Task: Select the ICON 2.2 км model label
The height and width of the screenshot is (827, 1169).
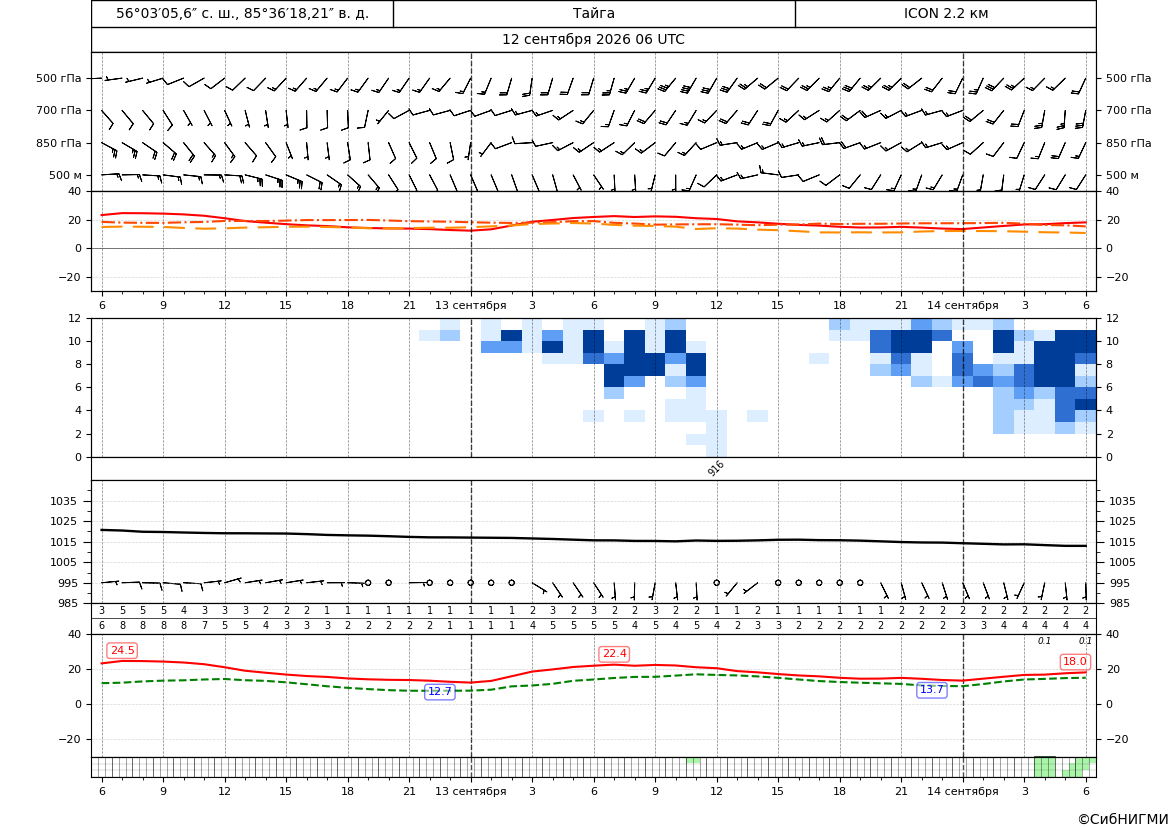Action: tap(945, 13)
